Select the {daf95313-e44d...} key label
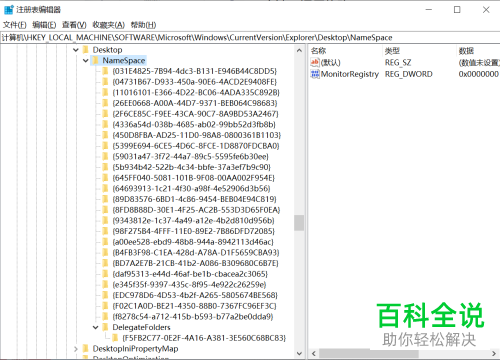The image size is (500, 360). pos(190,274)
